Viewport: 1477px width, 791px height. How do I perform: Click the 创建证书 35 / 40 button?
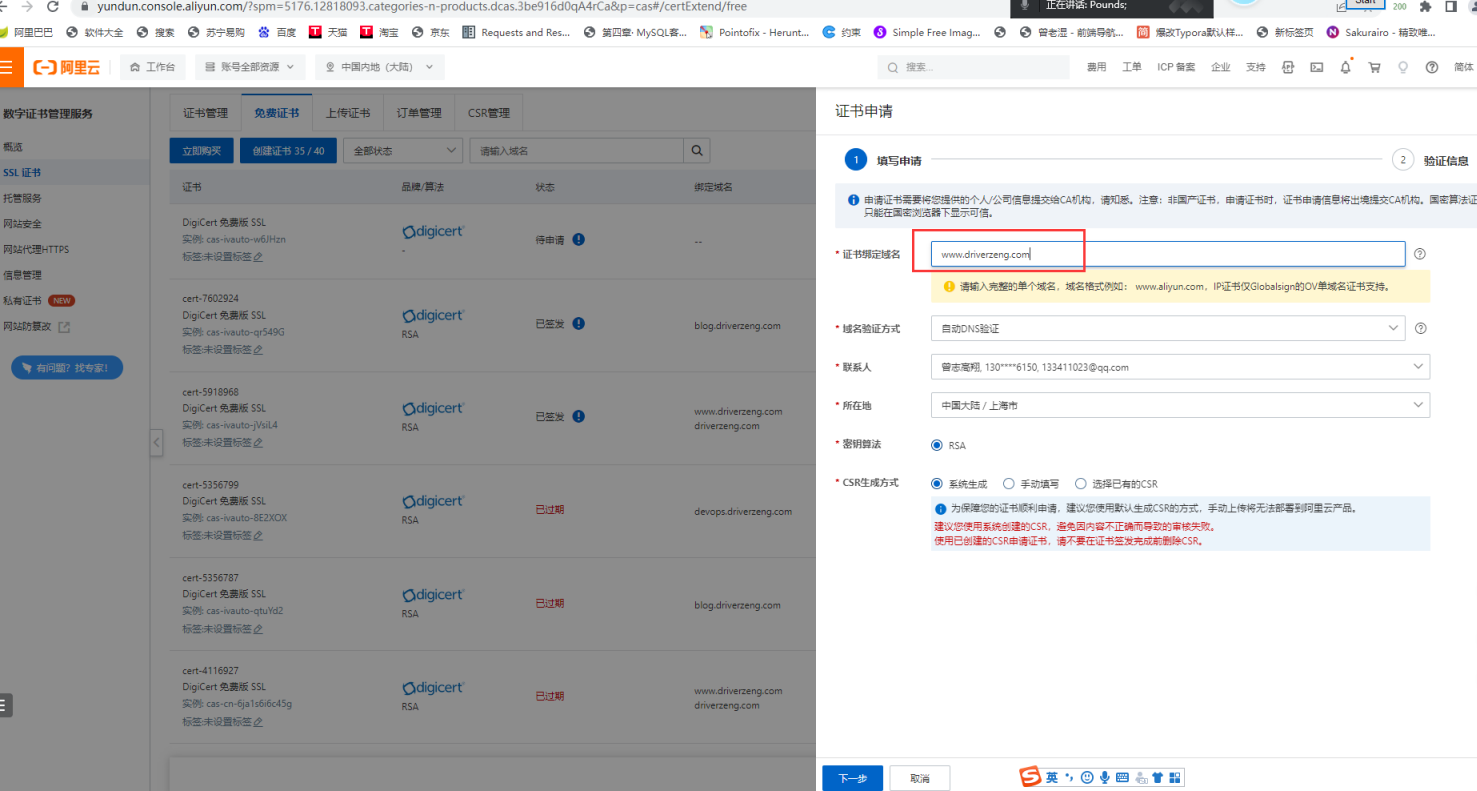coord(288,151)
